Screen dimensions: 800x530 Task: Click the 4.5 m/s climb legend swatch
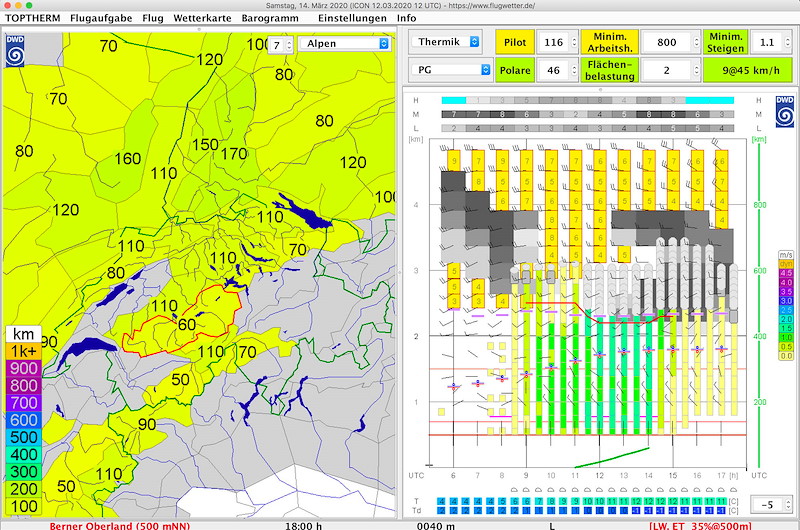coord(786,273)
